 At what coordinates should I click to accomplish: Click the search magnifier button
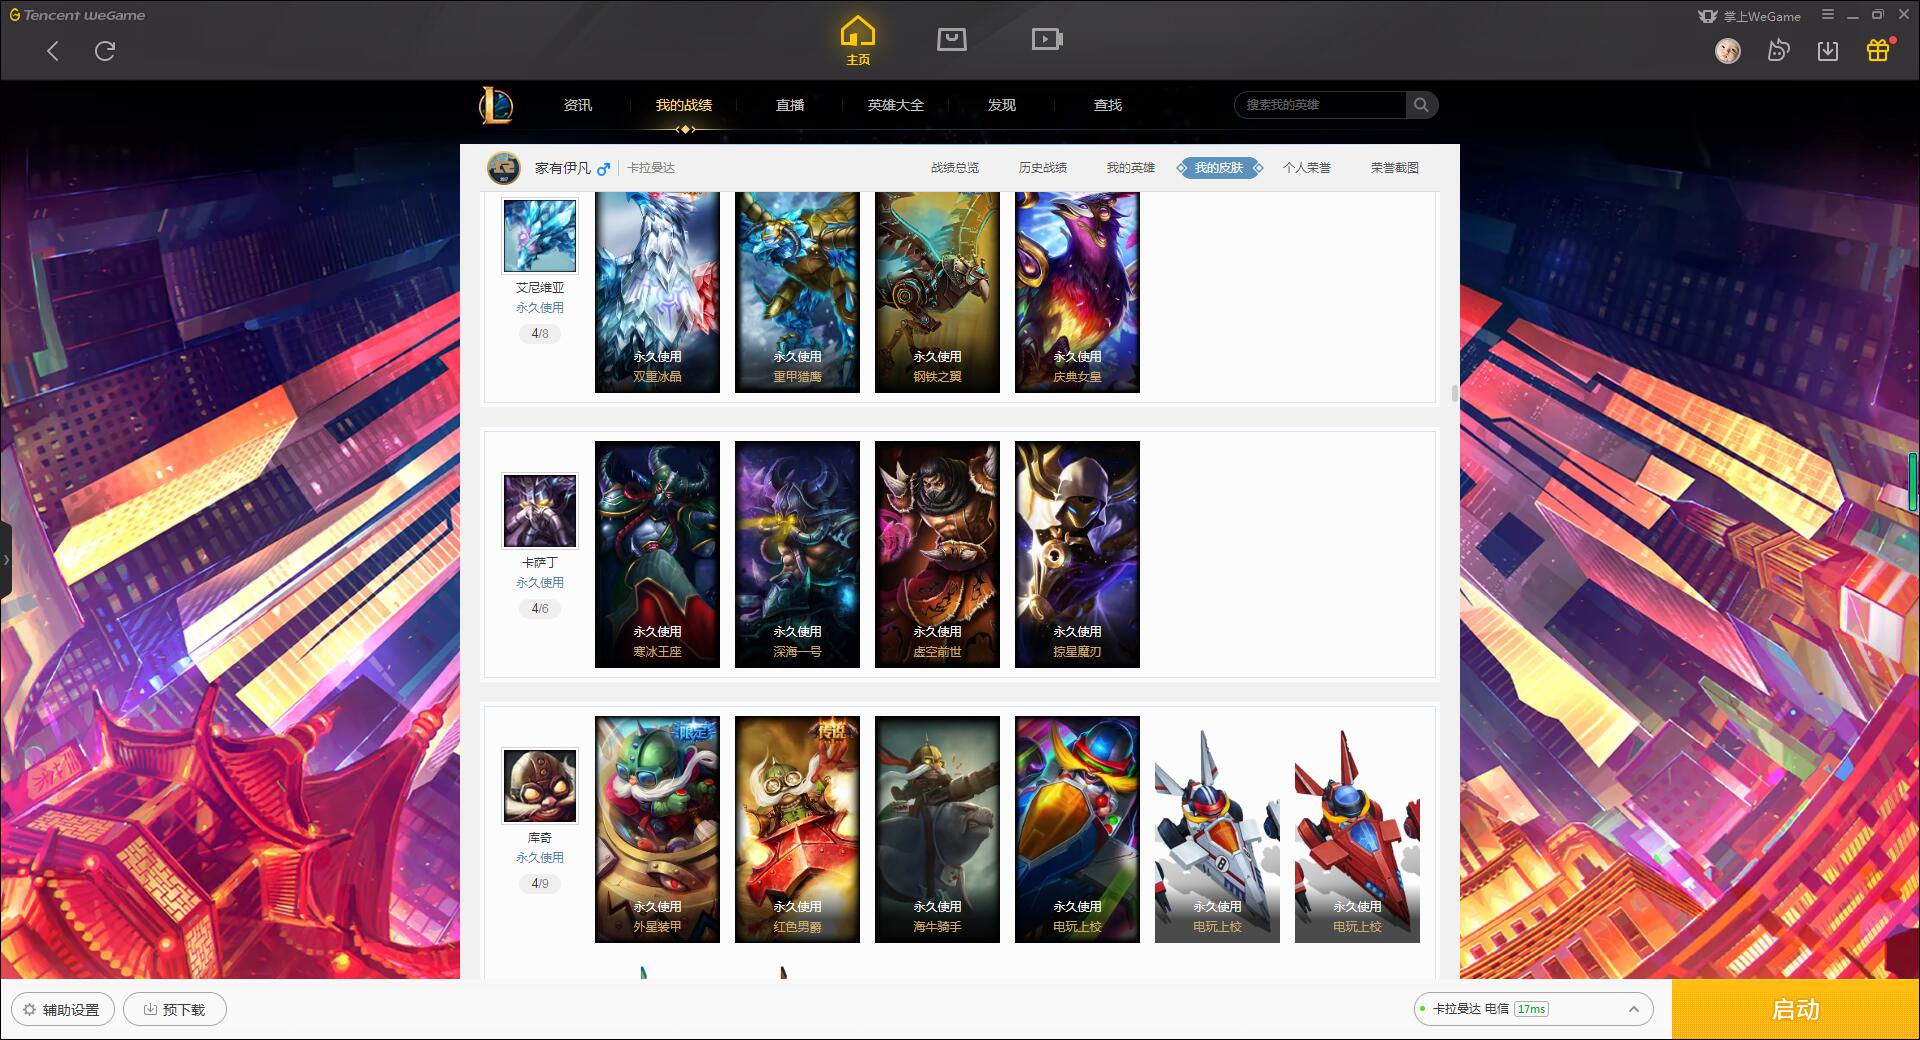[1421, 105]
